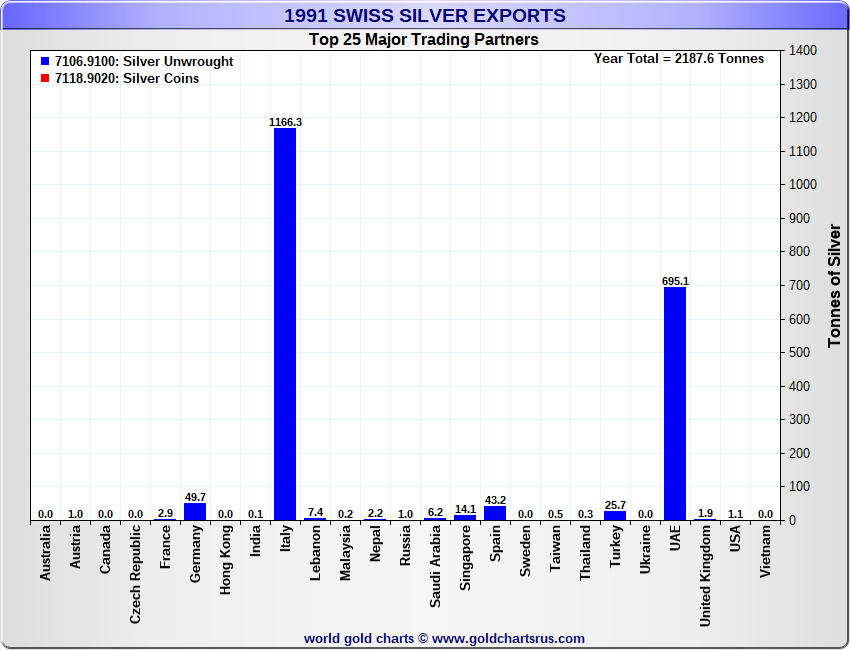850x650 pixels.
Task: Click the 'Russia' axis label
Action: tap(405, 546)
